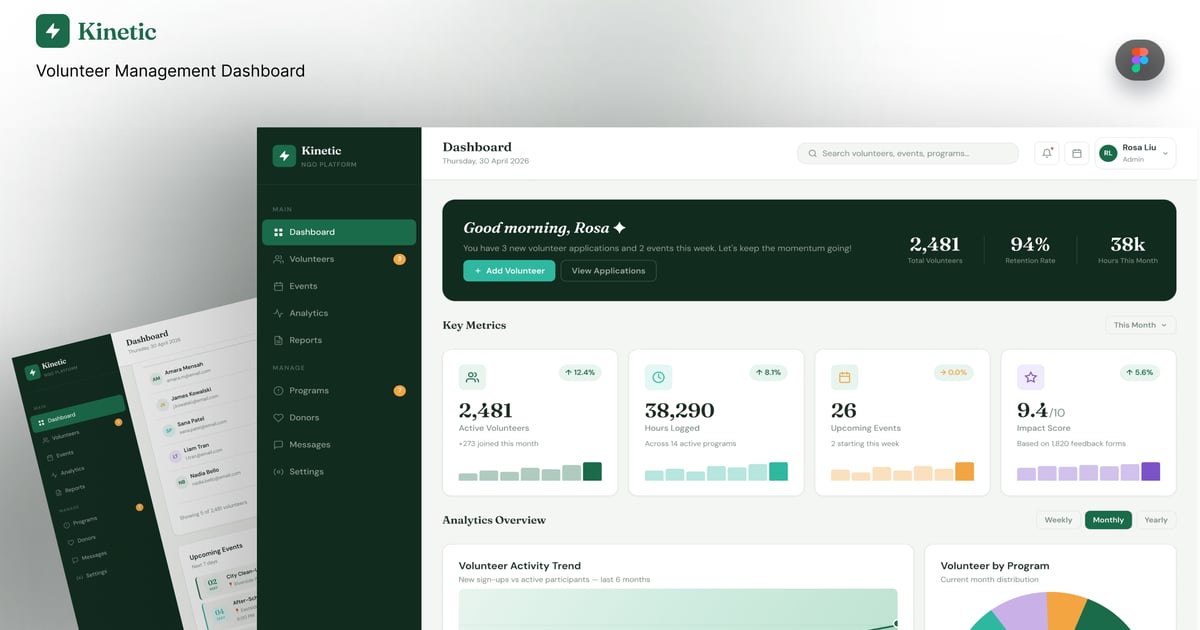
Task: Open Messages in the tilted window sidebar
Action: (x=93, y=556)
